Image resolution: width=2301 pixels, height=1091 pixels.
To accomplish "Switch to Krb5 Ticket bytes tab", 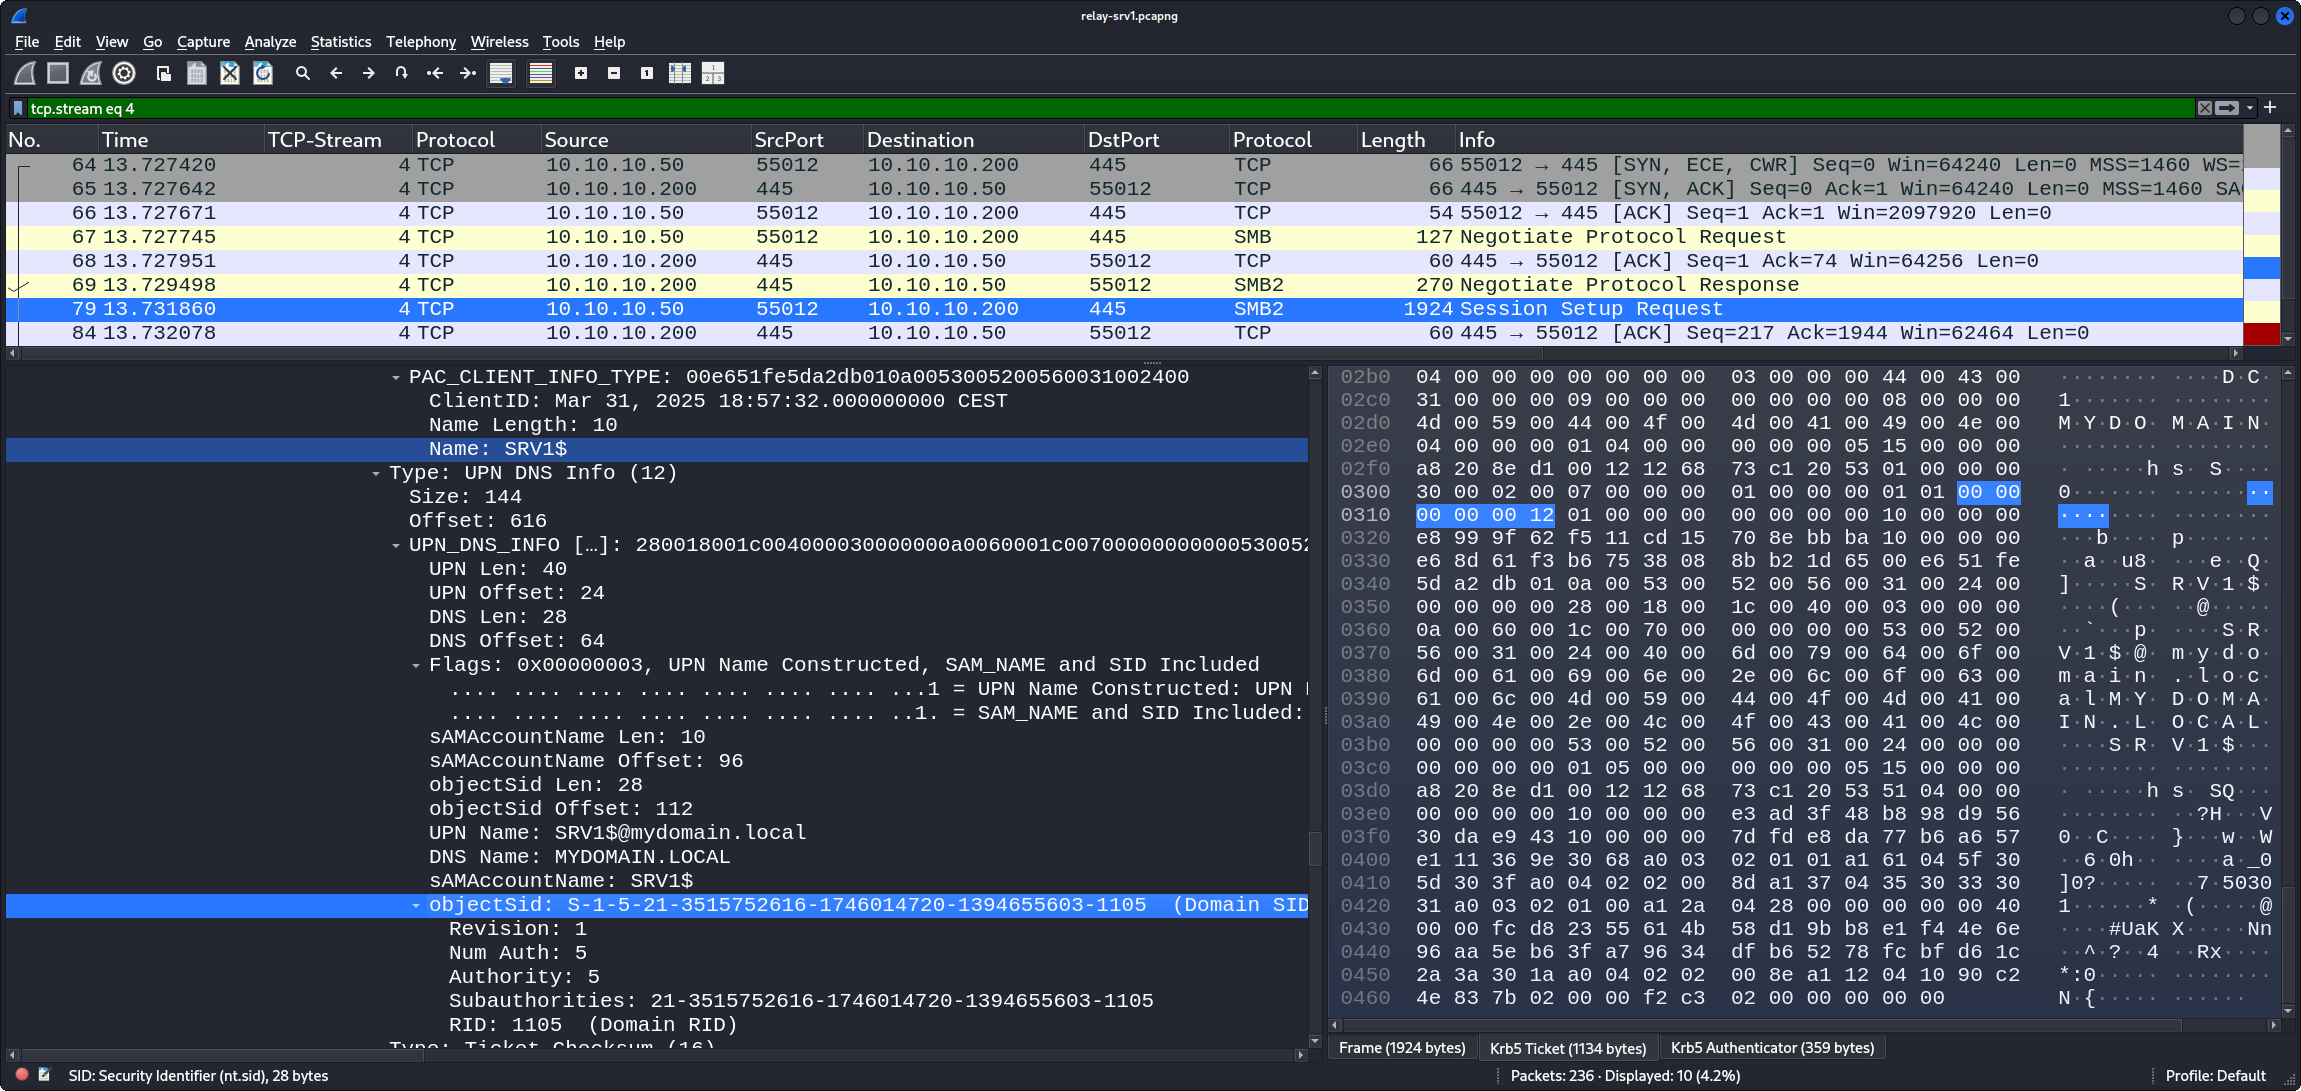I will click(1567, 1047).
